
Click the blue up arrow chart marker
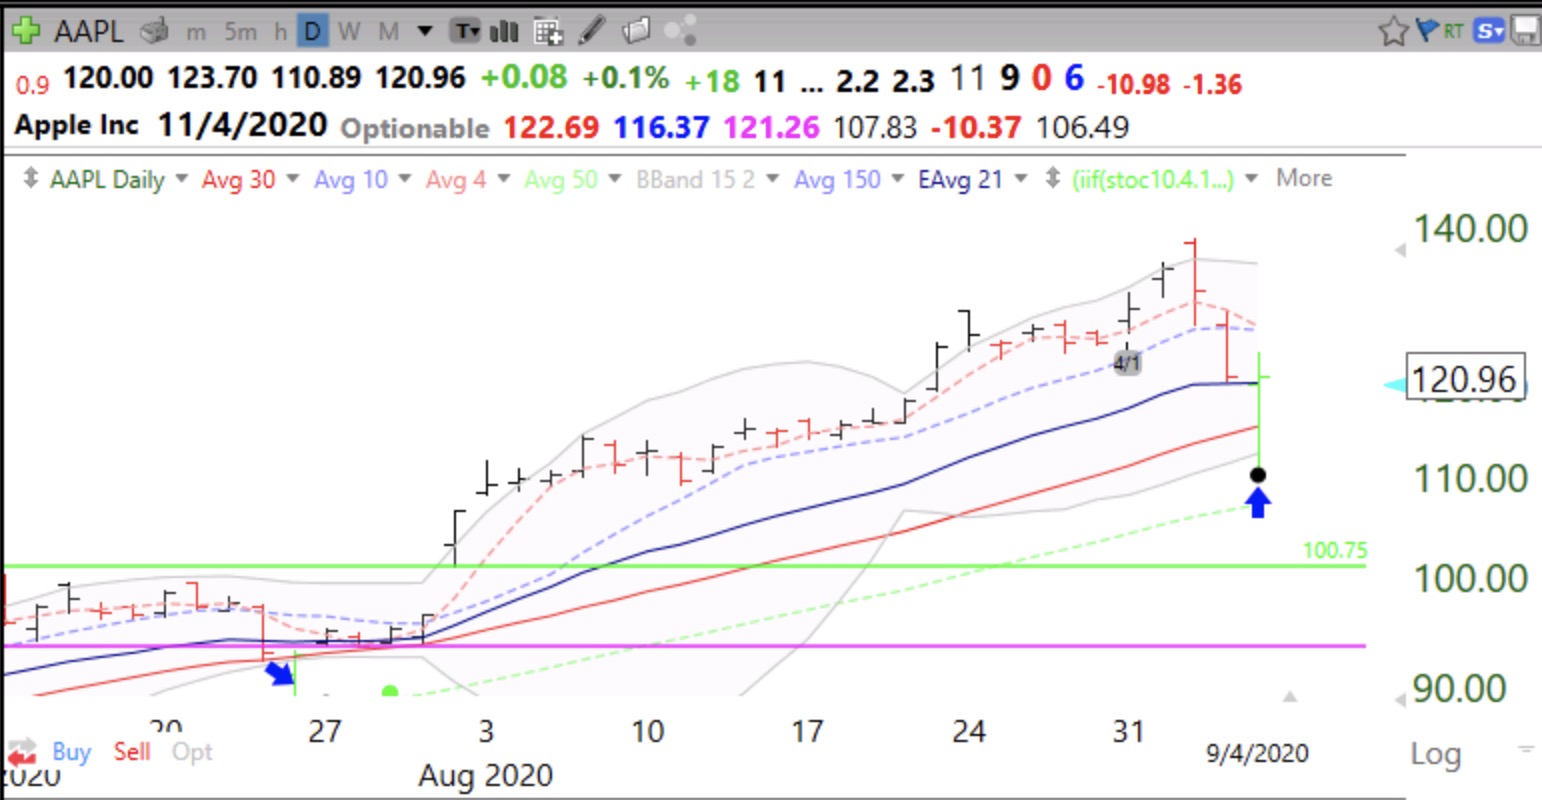(x=1258, y=502)
